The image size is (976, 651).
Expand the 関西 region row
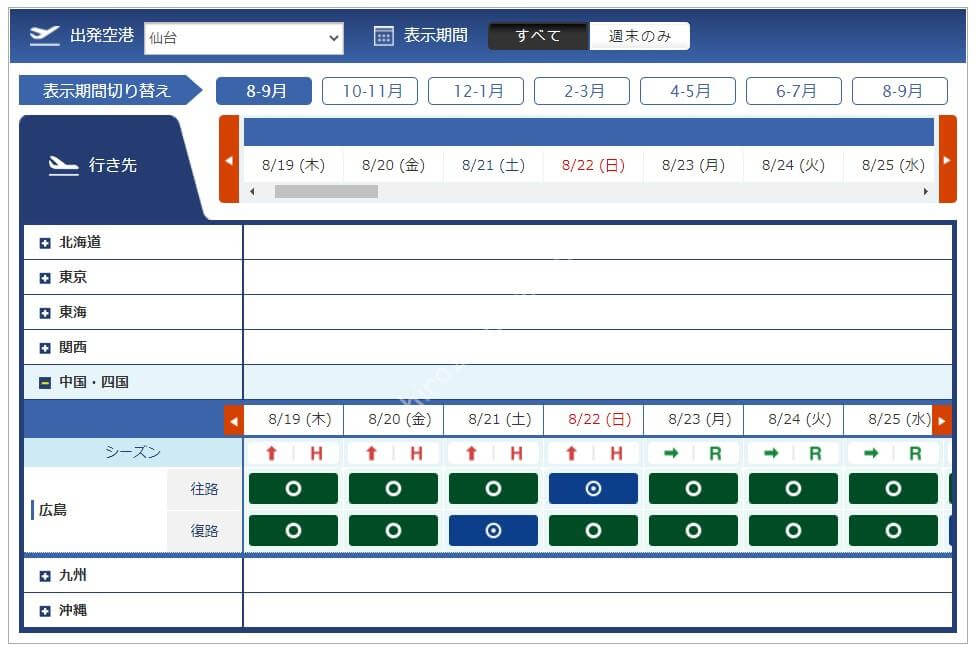pos(45,348)
